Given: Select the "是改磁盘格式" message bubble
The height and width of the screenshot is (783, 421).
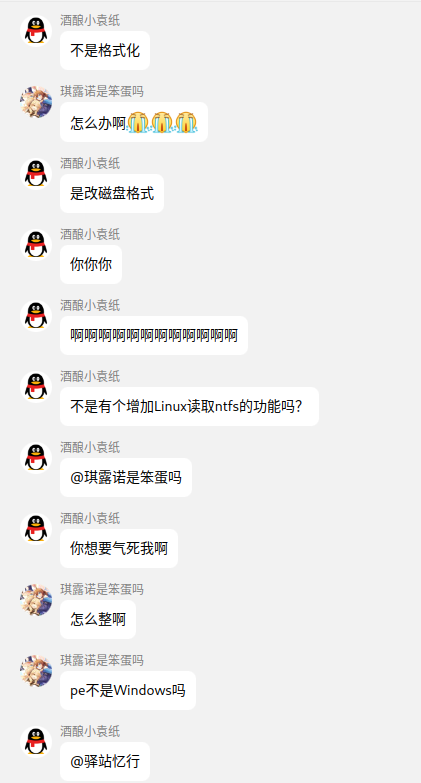Looking at the screenshot, I should 112,193.
